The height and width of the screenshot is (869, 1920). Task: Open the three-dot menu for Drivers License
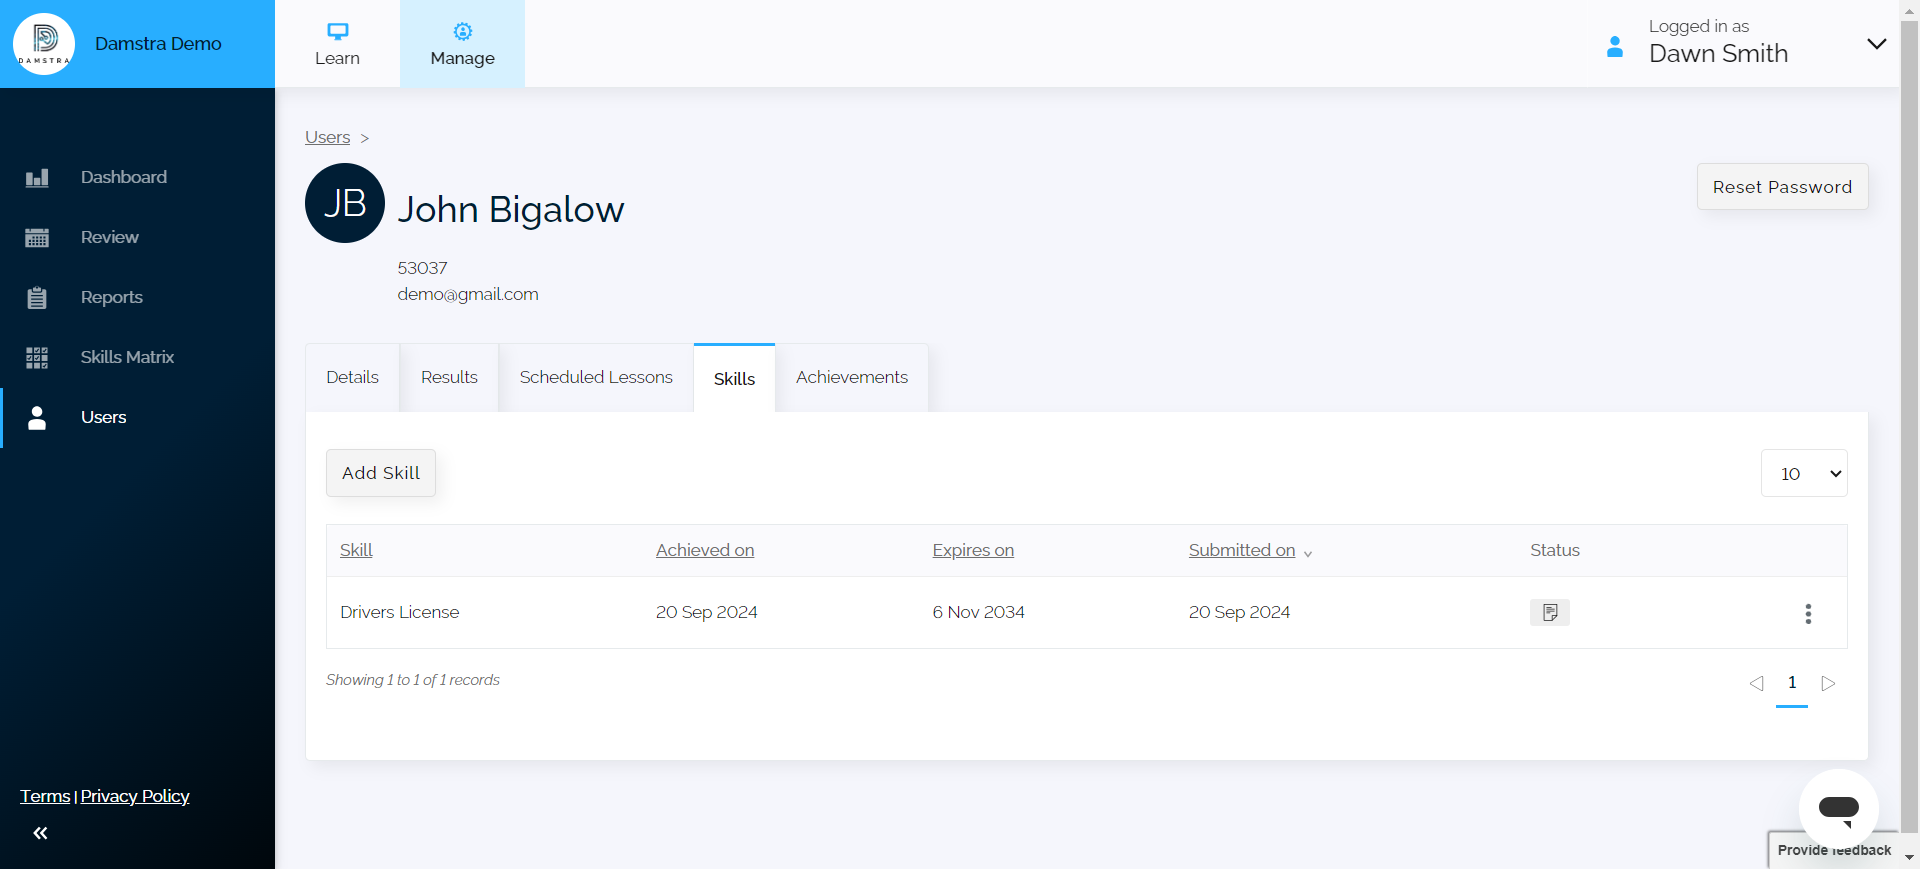[1807, 613]
